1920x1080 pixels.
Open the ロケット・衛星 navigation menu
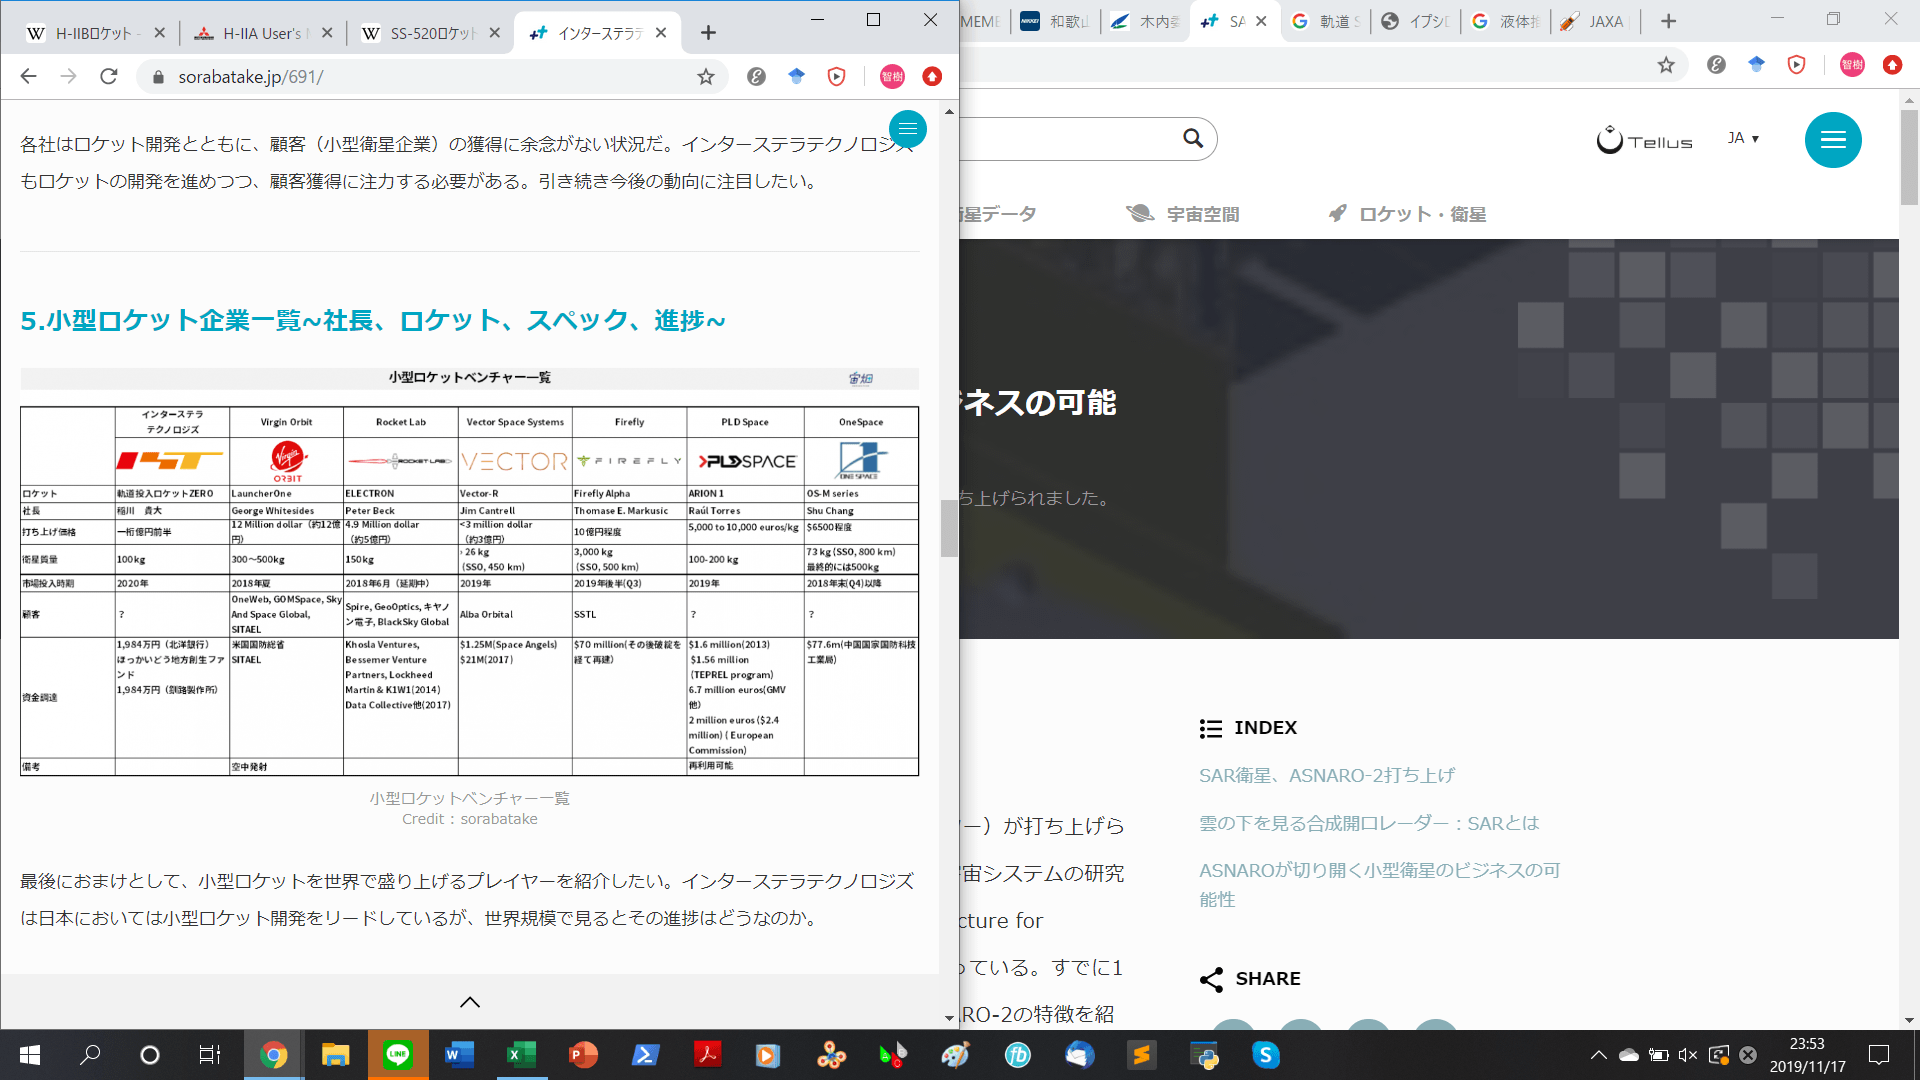pos(1407,214)
